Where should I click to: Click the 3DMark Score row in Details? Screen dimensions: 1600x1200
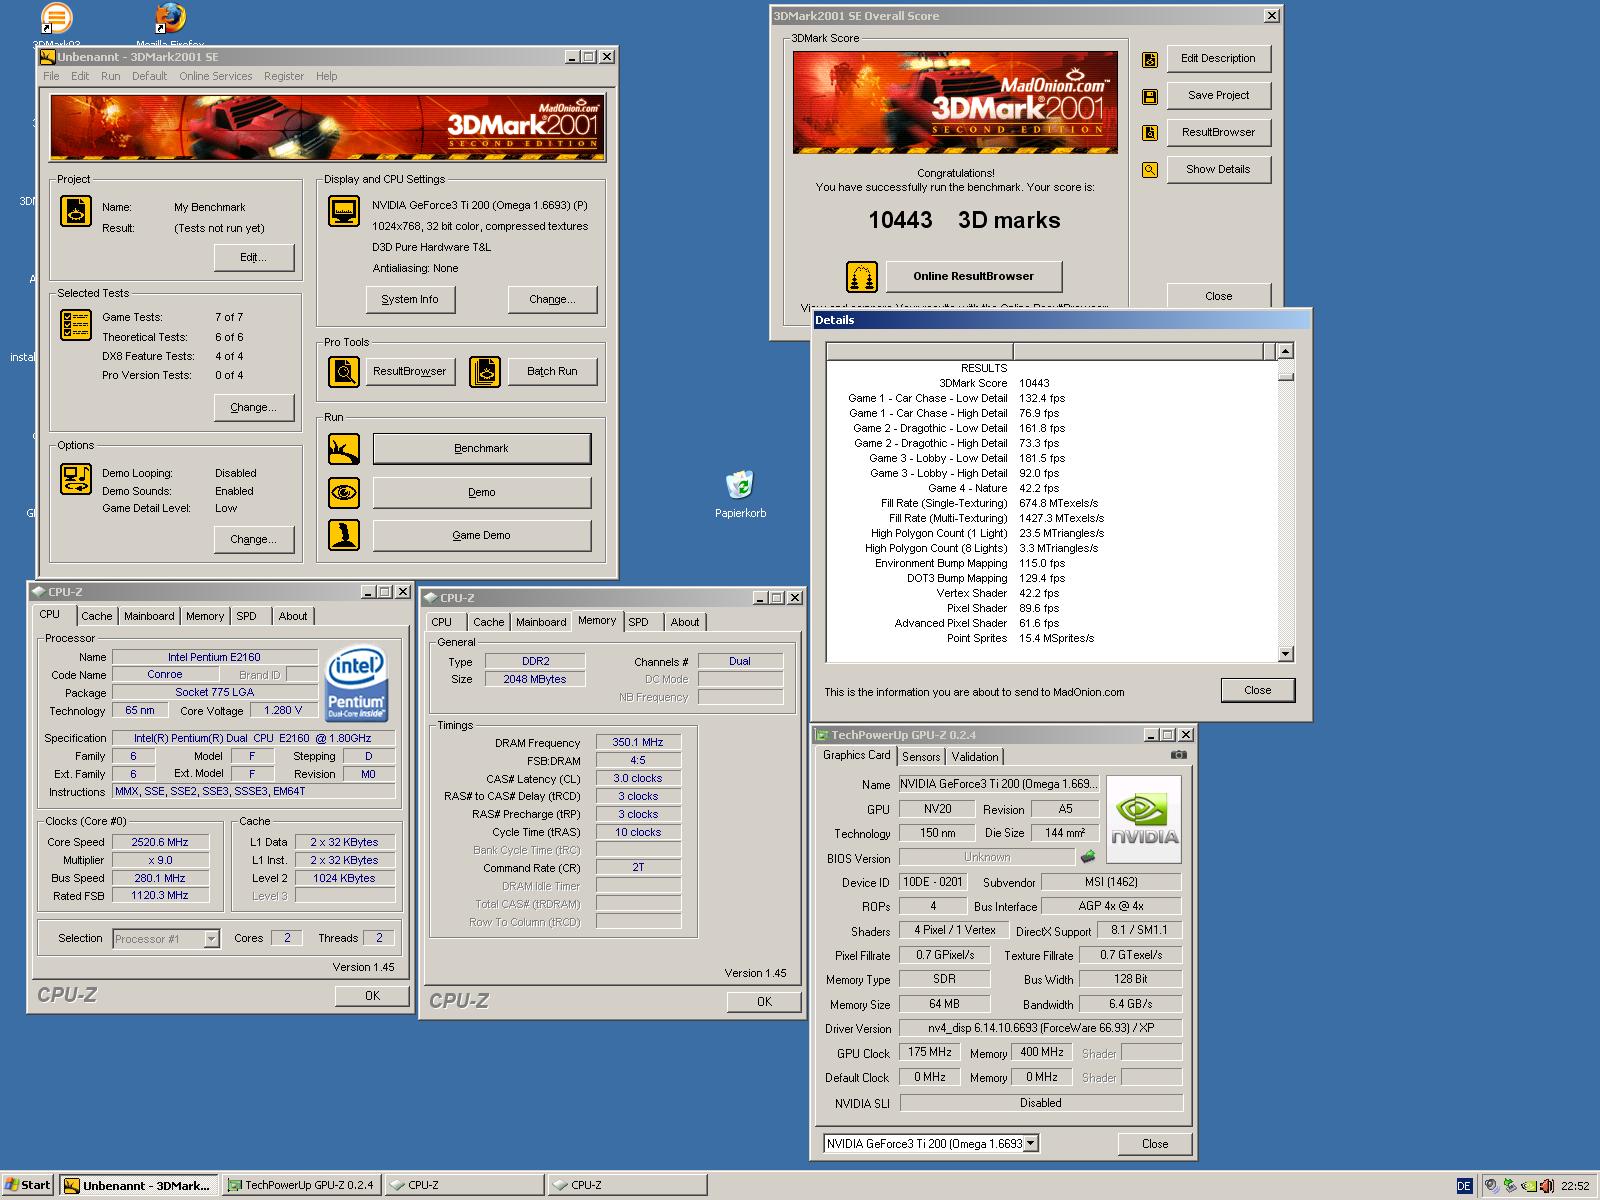(x=1050, y=383)
